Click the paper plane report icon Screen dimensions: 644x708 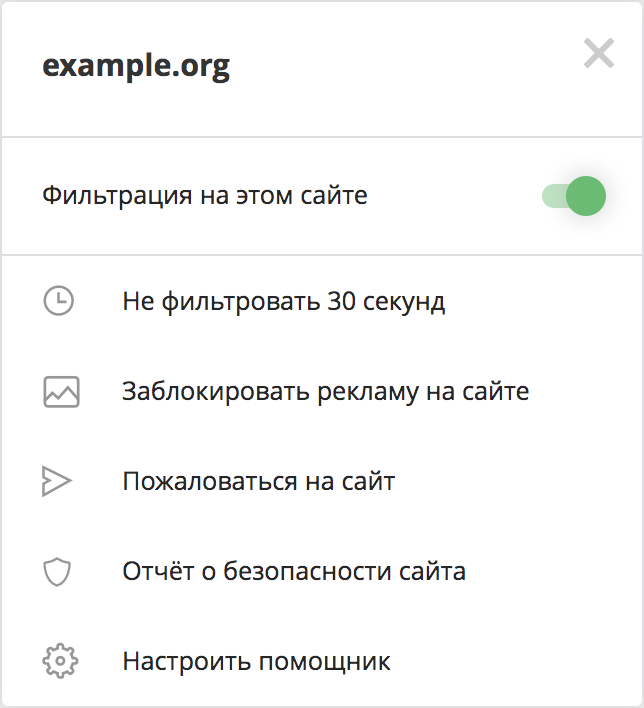point(57,481)
